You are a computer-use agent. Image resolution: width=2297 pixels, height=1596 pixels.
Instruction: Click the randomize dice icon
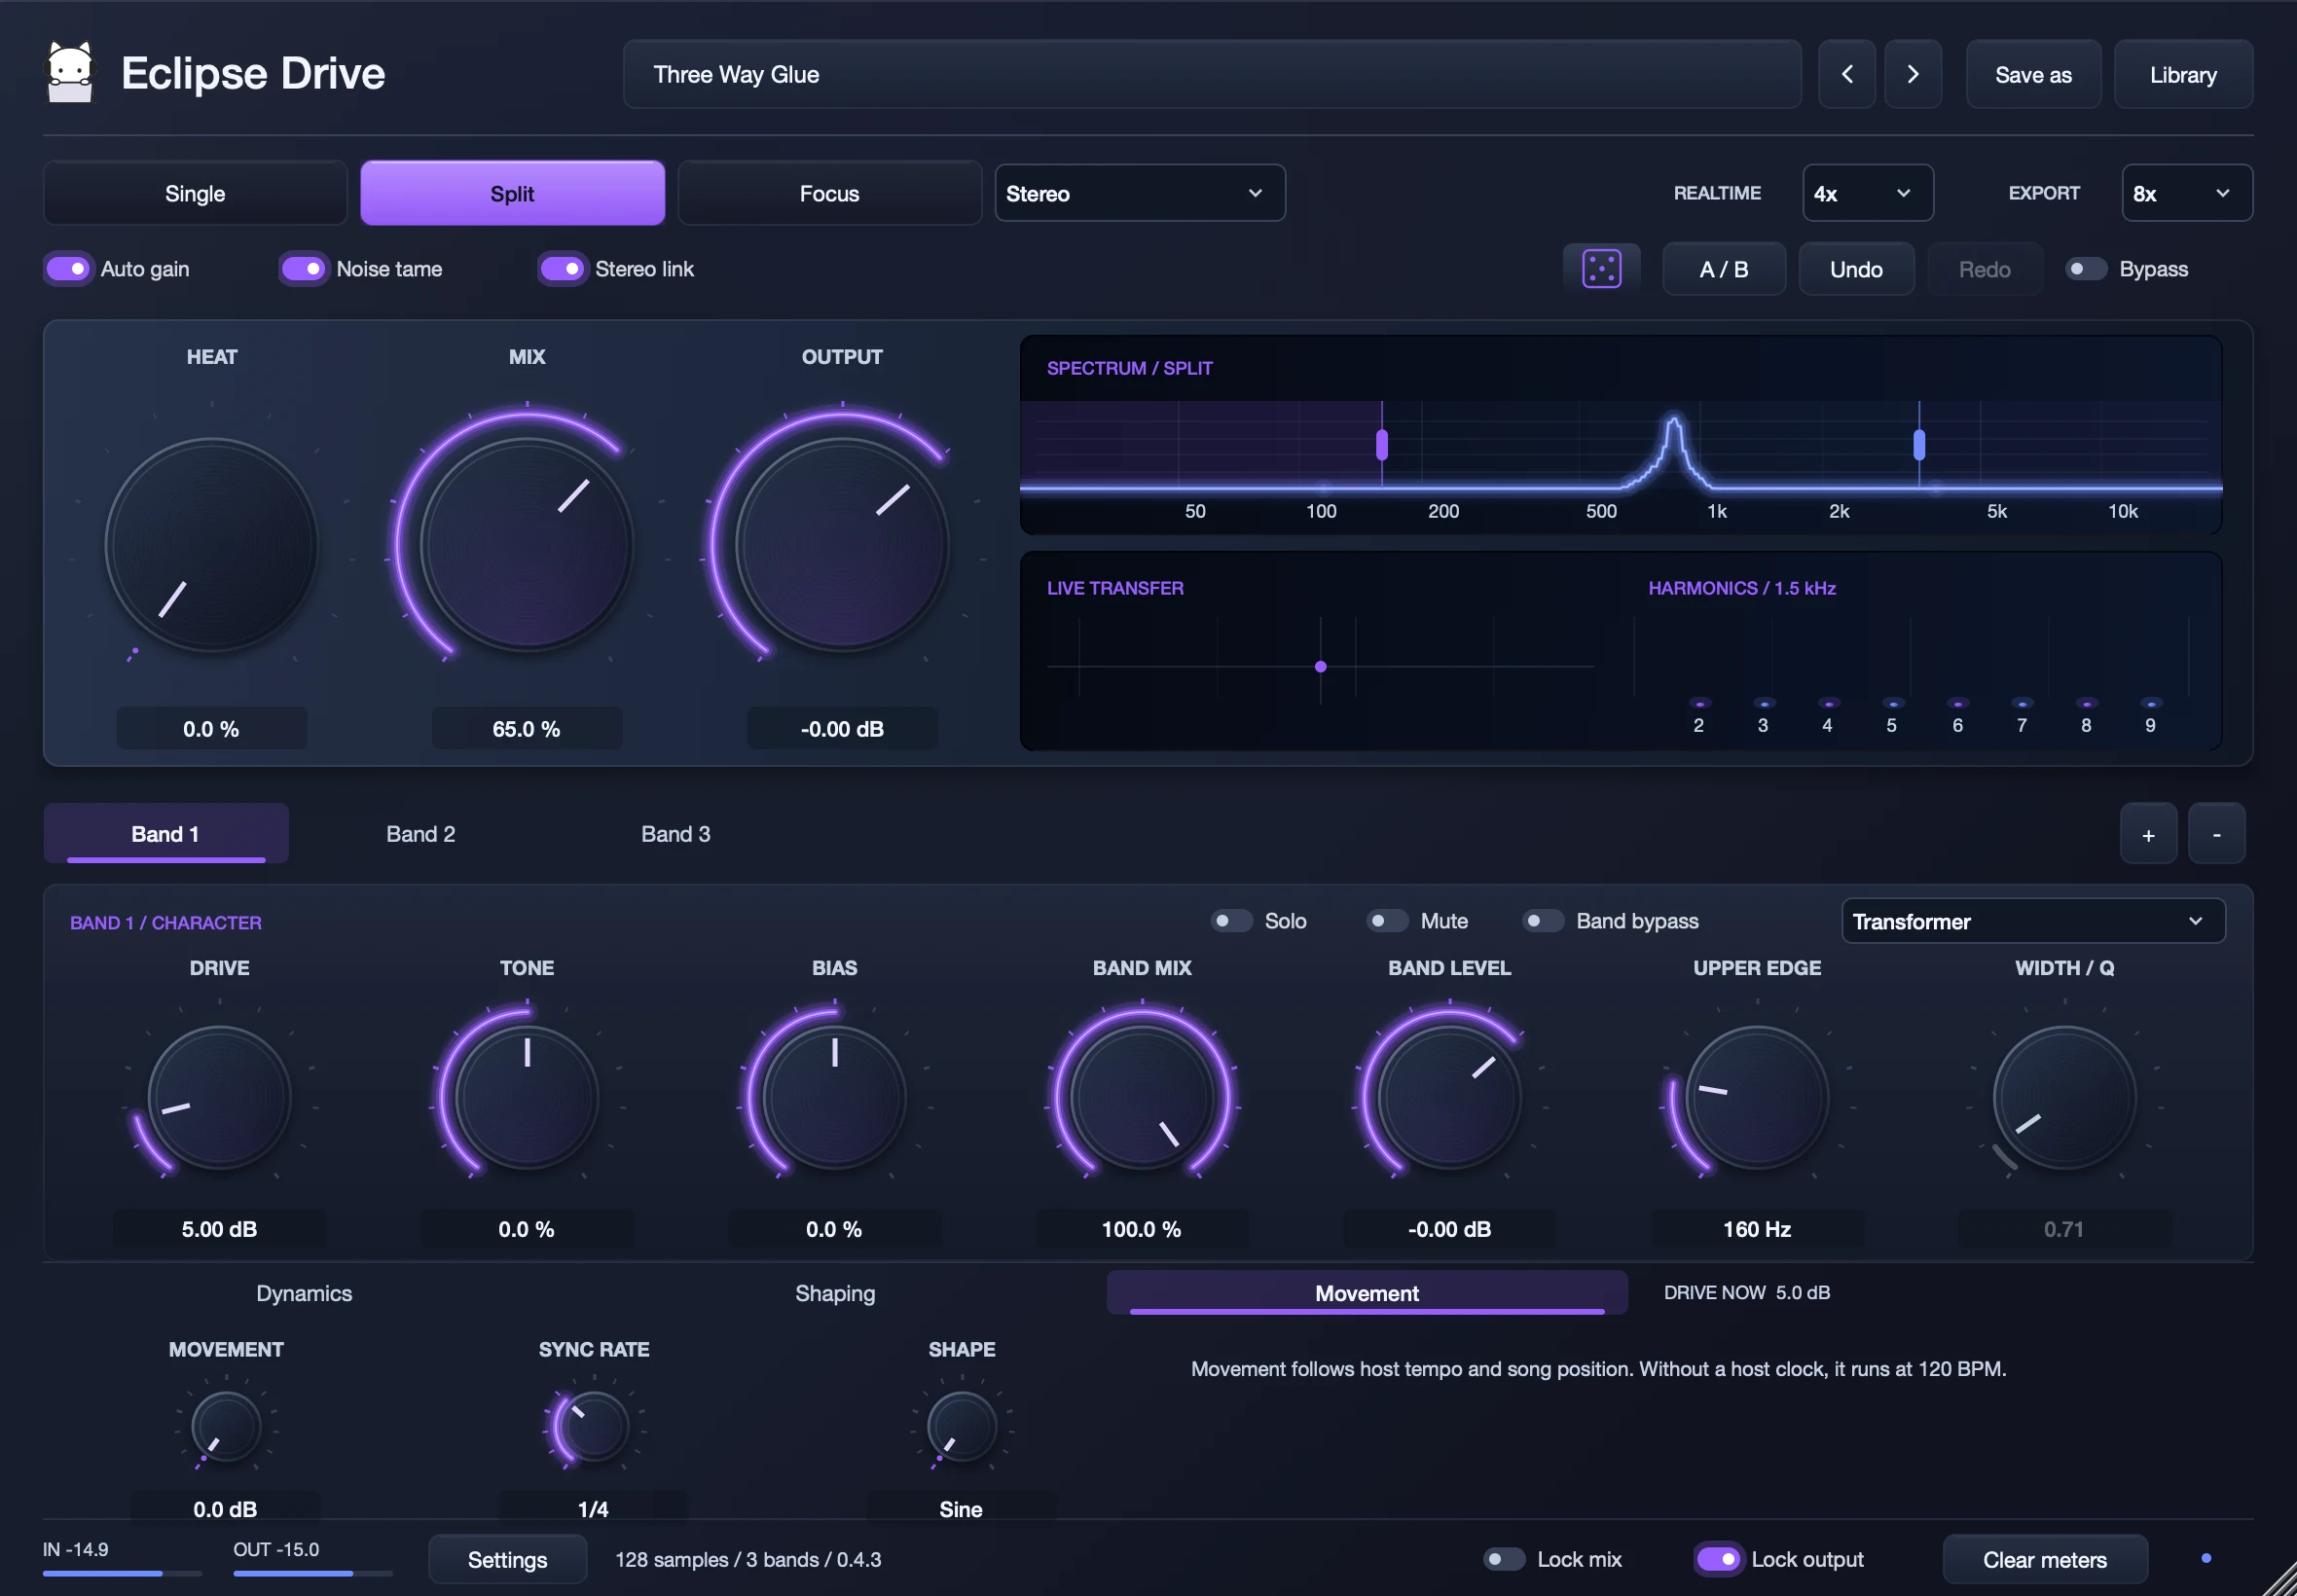point(1601,269)
